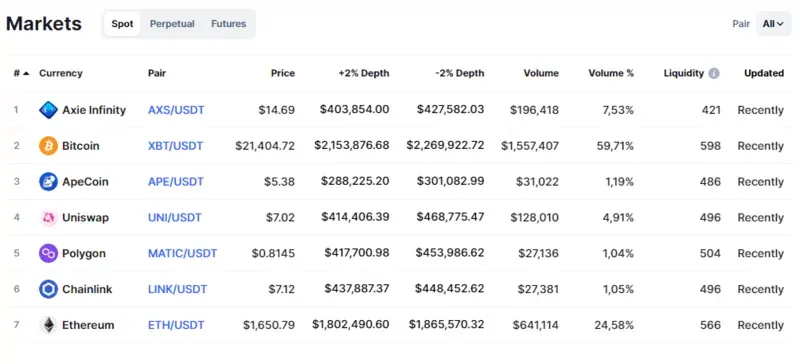The image size is (800, 364).
Task: Click Ethereum volume $641,114
Action: (536, 325)
